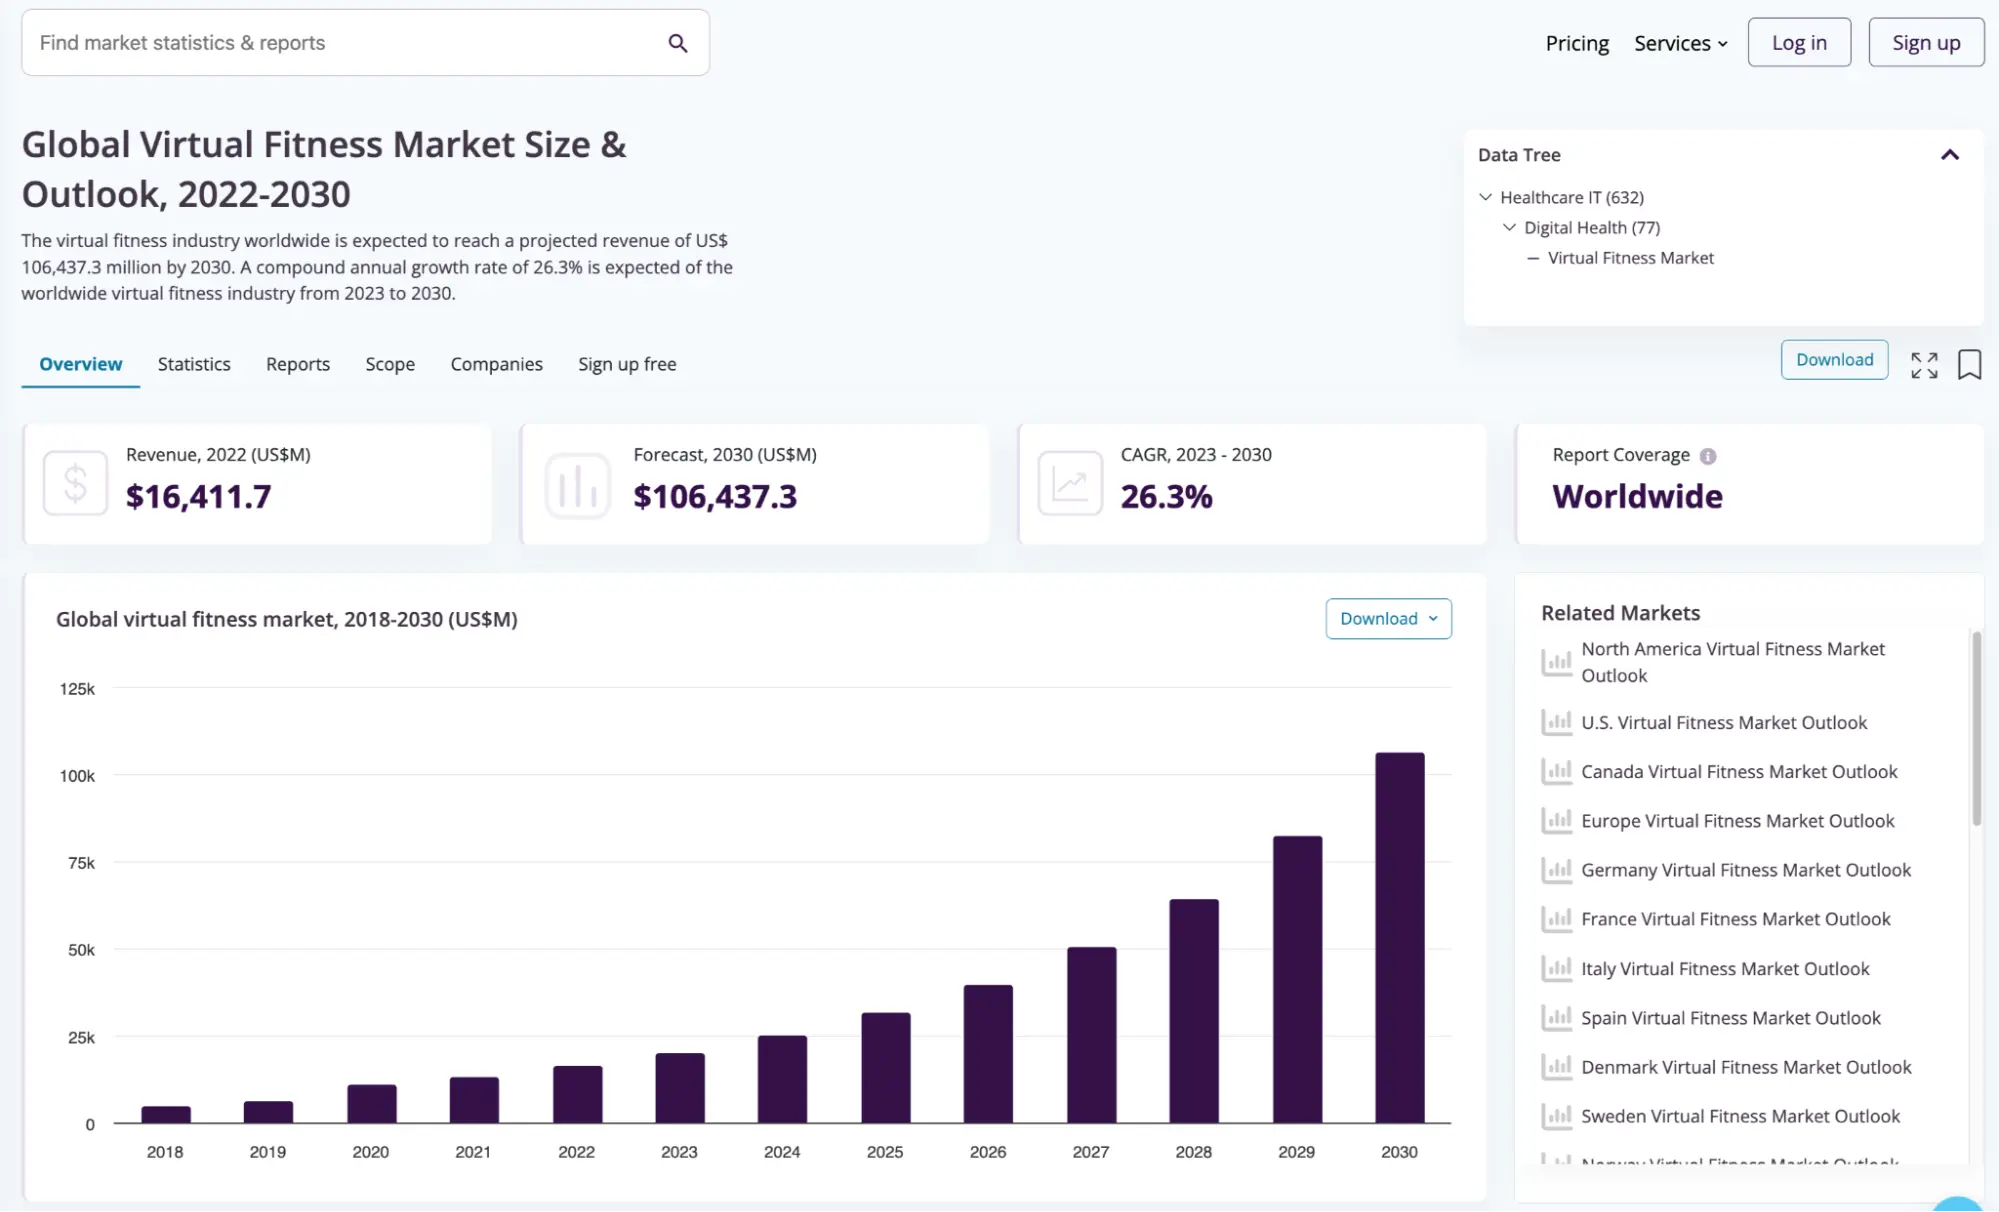This screenshot has height=1212, width=1999.
Task: Open Canada Virtual Fitness Market Outlook
Action: click(1739, 771)
